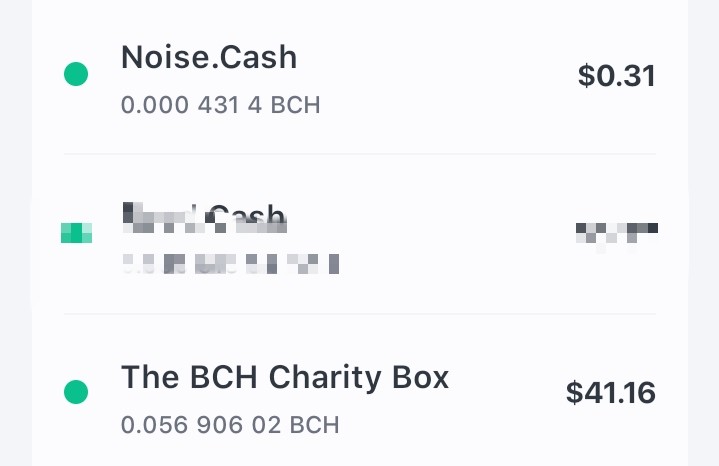
Task: Open the Noise.Cash wallet by its name
Action: point(209,57)
